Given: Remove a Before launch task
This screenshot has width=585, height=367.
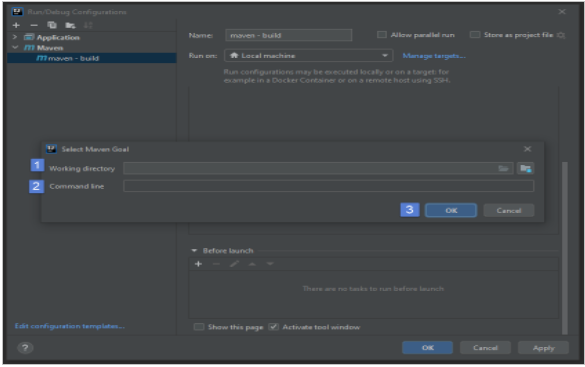Looking at the screenshot, I should click(x=216, y=264).
